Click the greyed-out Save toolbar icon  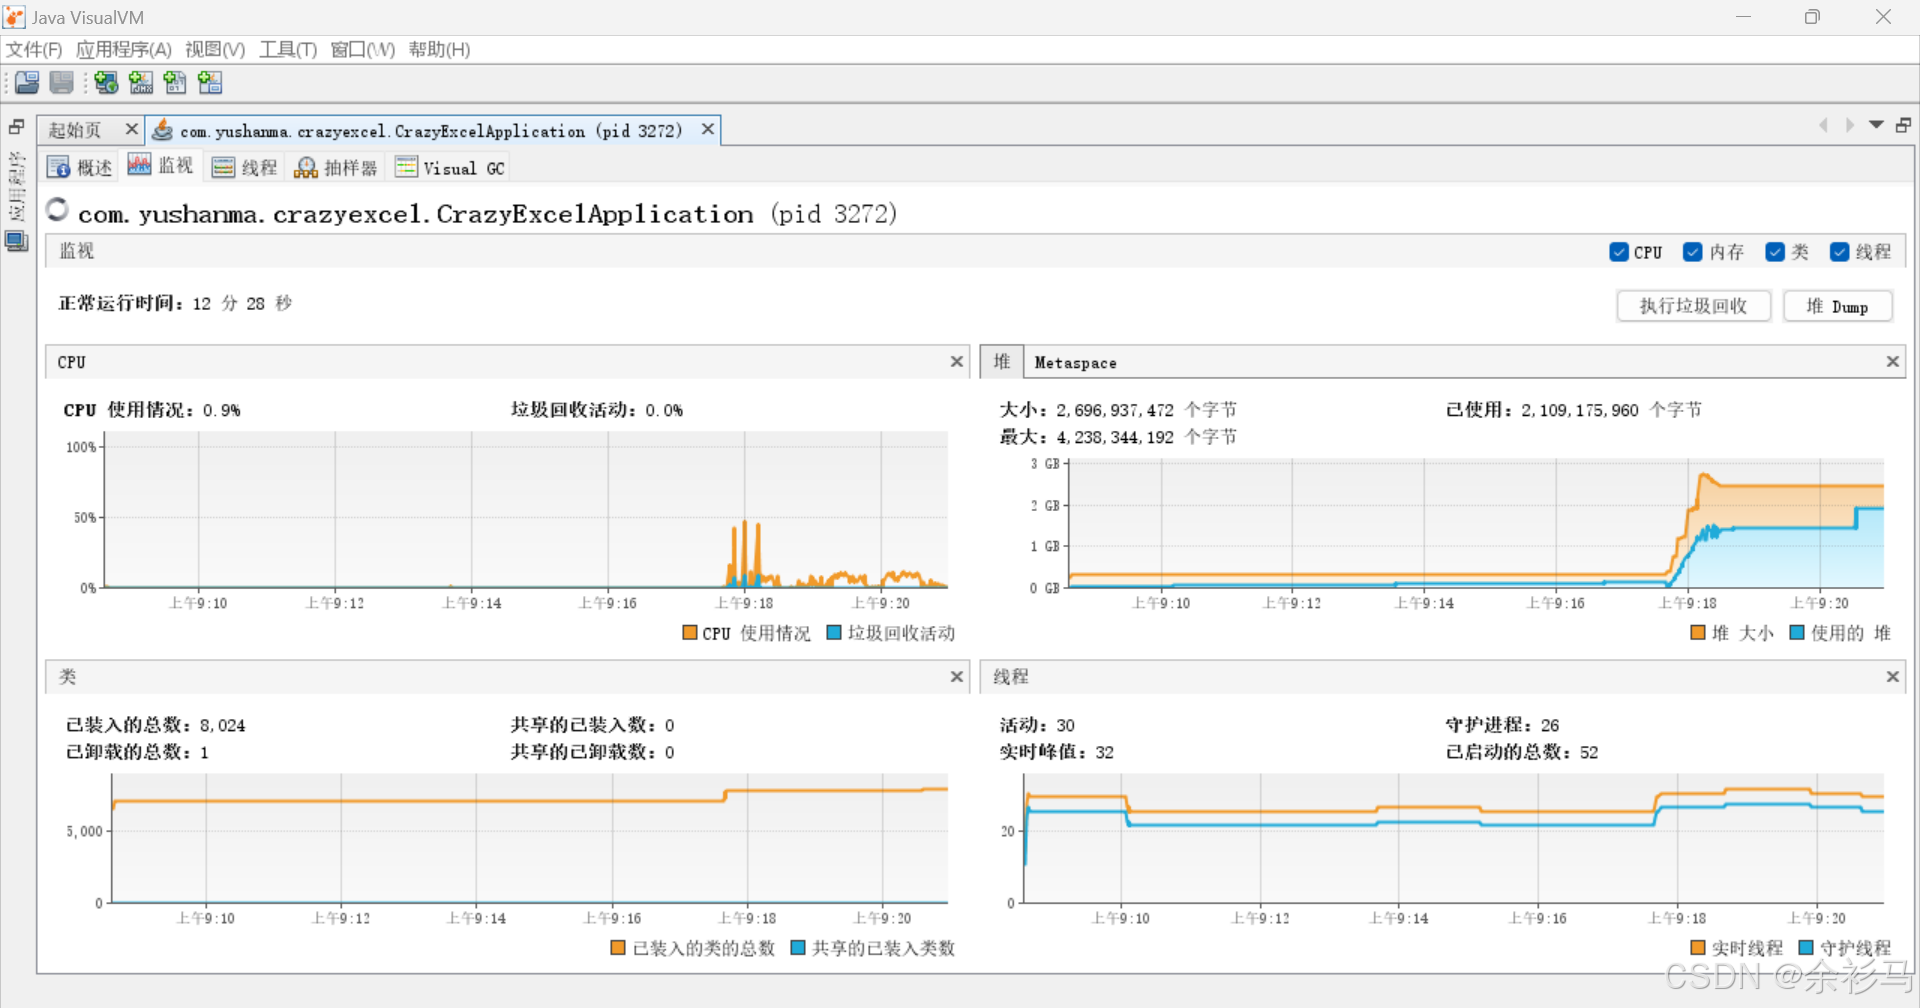coord(62,83)
